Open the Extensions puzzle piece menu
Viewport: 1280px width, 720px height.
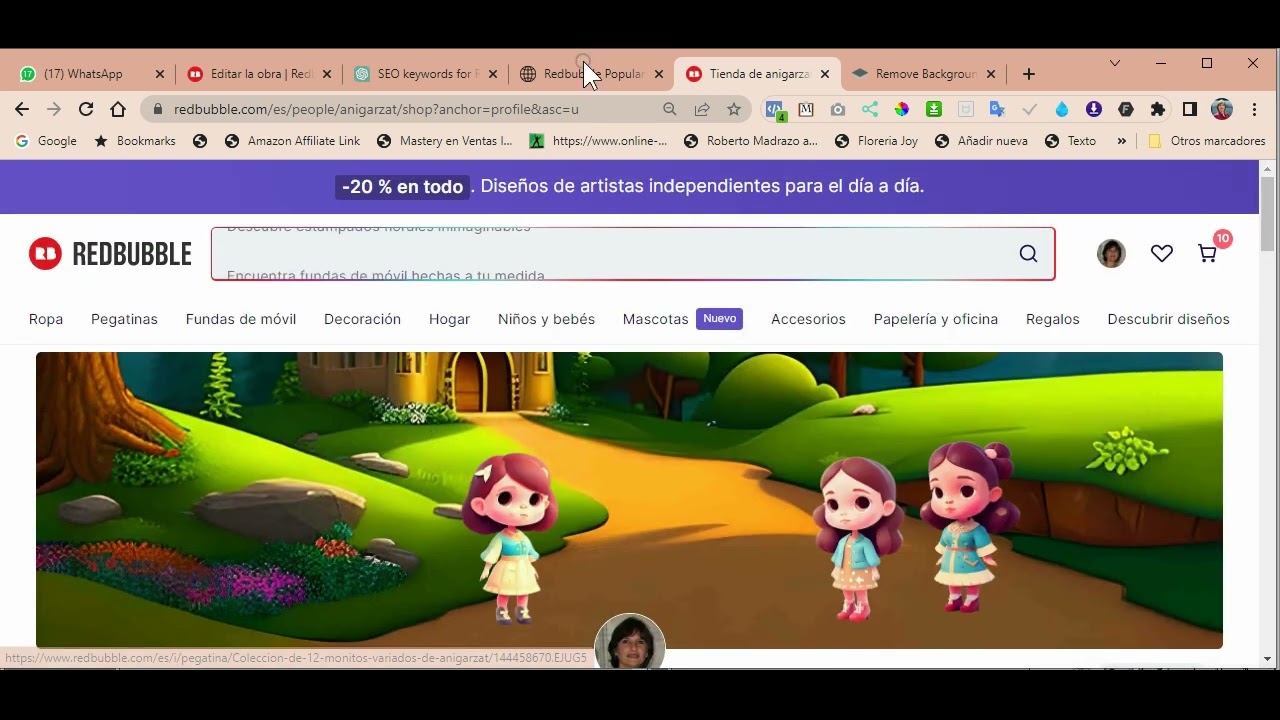coord(1158,109)
